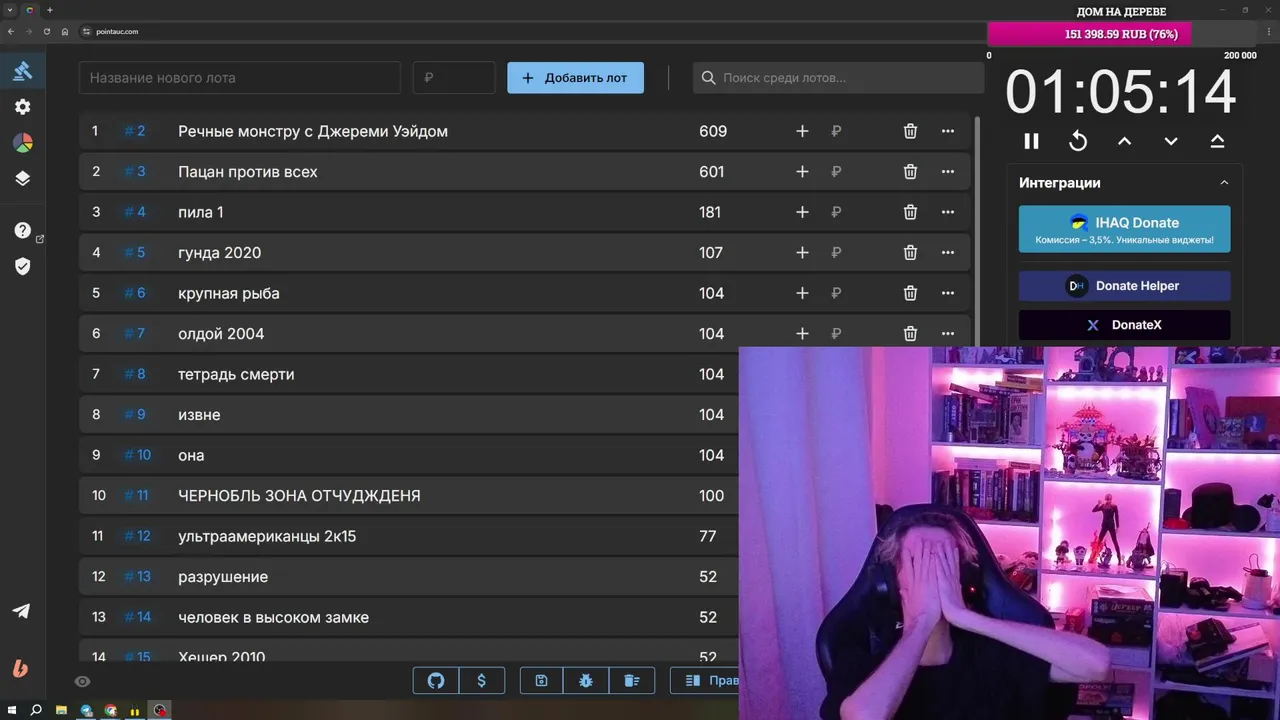Open the Windows Start menu
The width and height of the screenshot is (1280, 720).
[12, 710]
